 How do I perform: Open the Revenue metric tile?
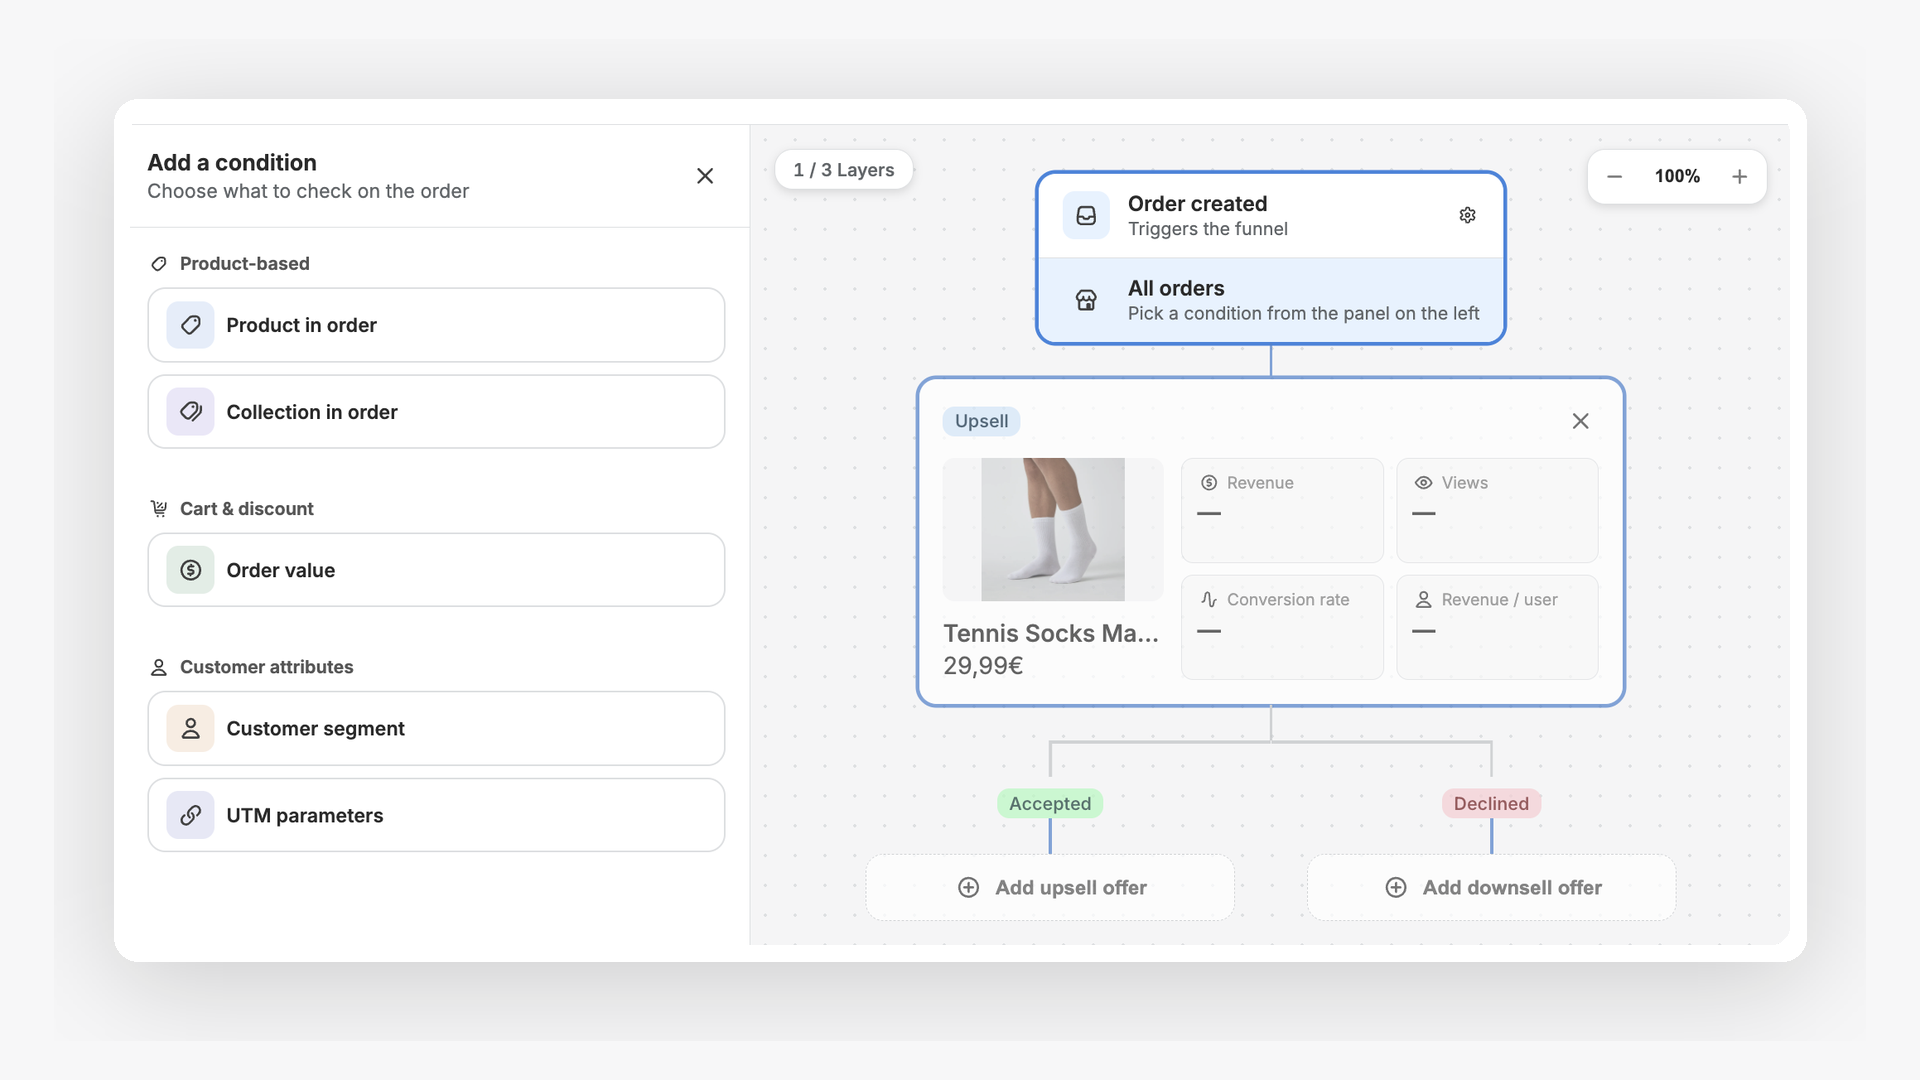coord(1282,510)
